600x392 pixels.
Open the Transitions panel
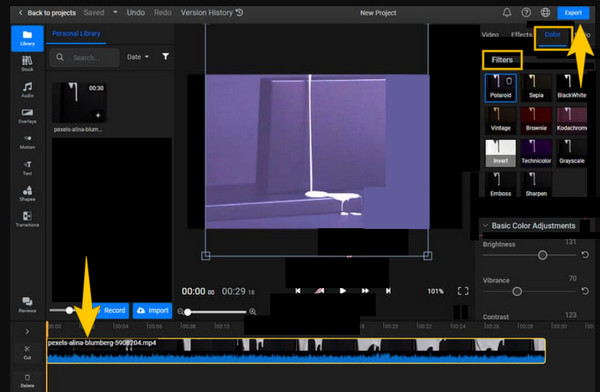coord(27,219)
